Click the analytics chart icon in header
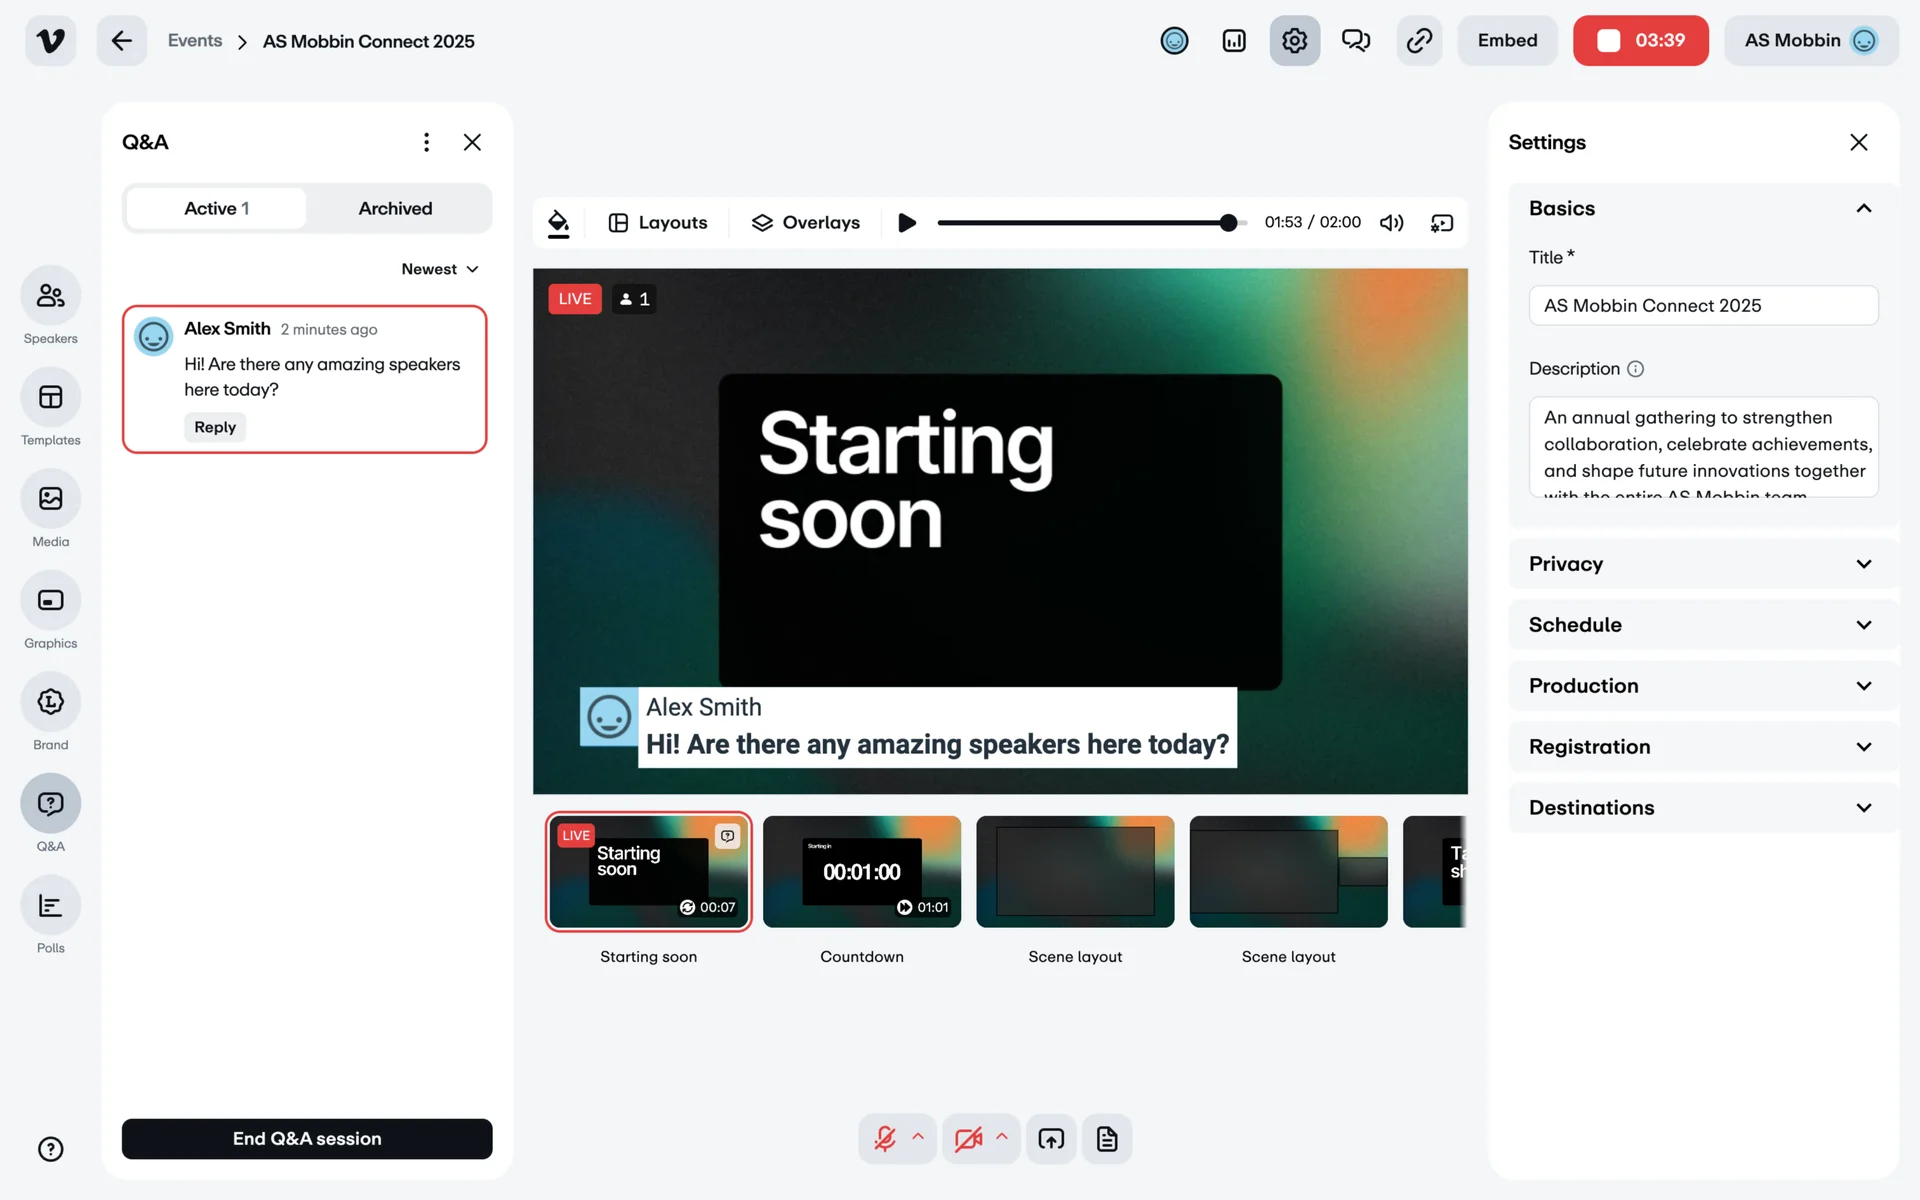This screenshot has width=1920, height=1200. pos(1234,41)
